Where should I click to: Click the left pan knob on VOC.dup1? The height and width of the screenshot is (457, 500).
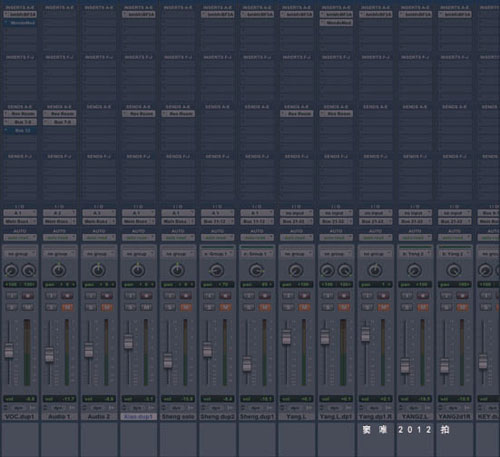coord(11,270)
